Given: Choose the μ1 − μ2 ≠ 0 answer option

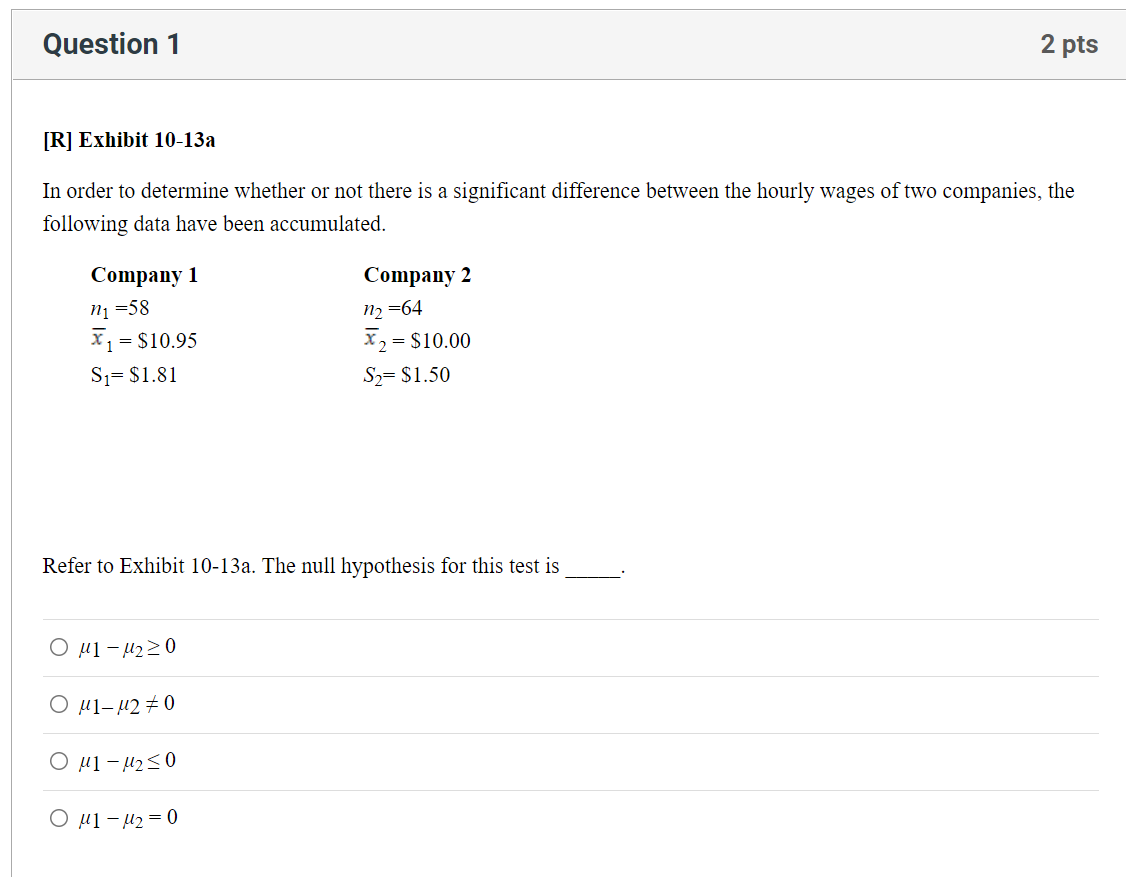Looking at the screenshot, I should [59, 704].
